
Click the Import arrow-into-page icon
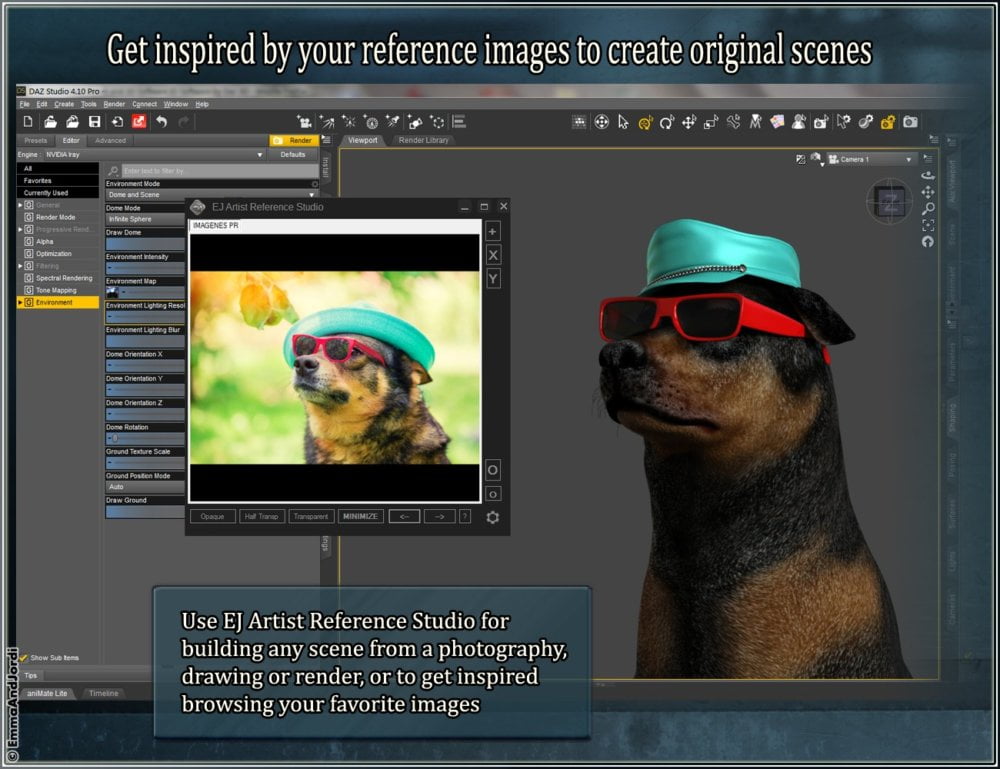[x=117, y=121]
